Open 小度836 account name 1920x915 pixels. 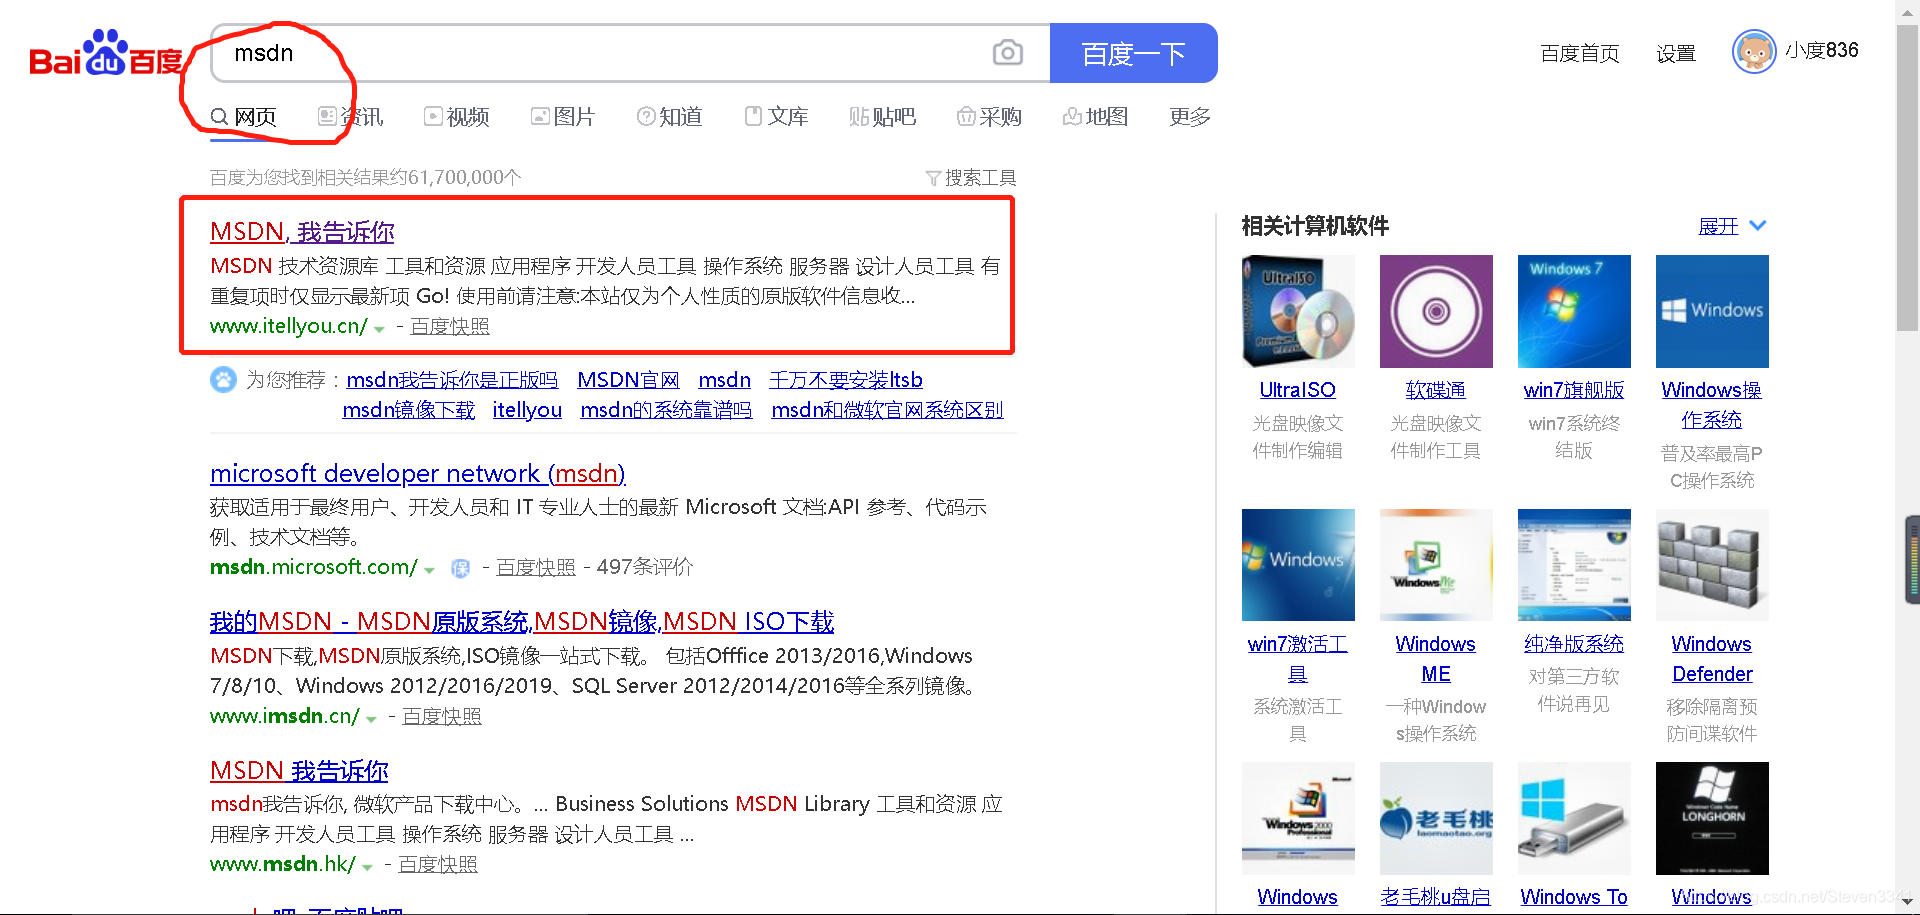1822,51
